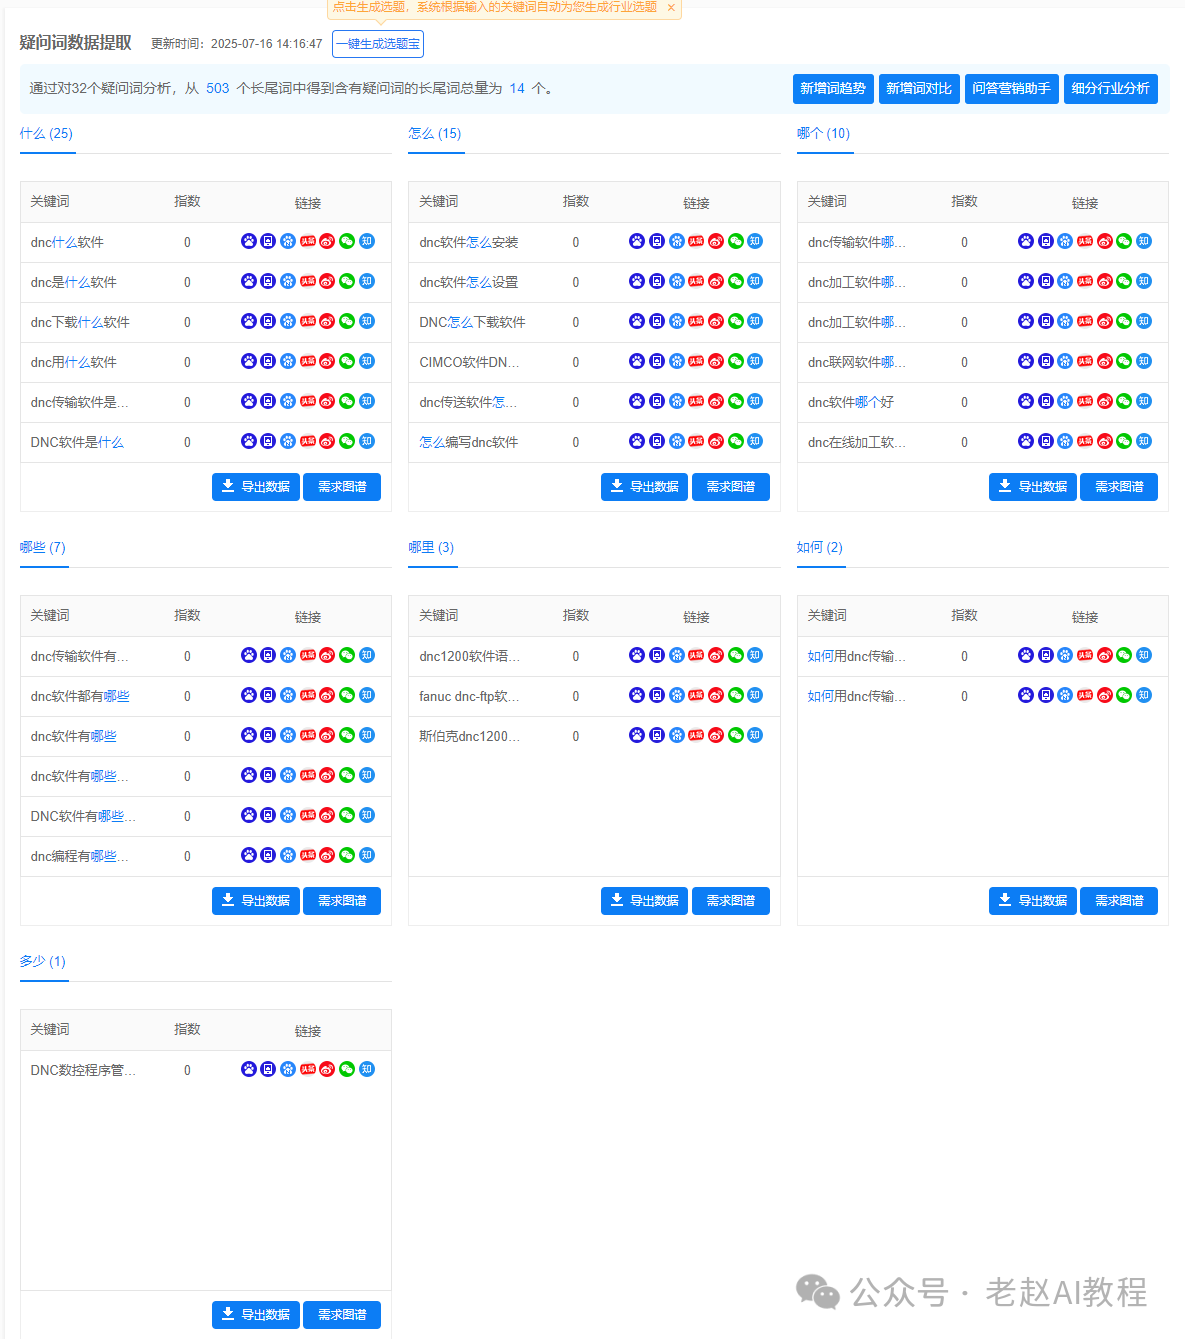Open Toutiao icon in dnc用什么软件 row
The image size is (1185, 1339).
(308, 361)
